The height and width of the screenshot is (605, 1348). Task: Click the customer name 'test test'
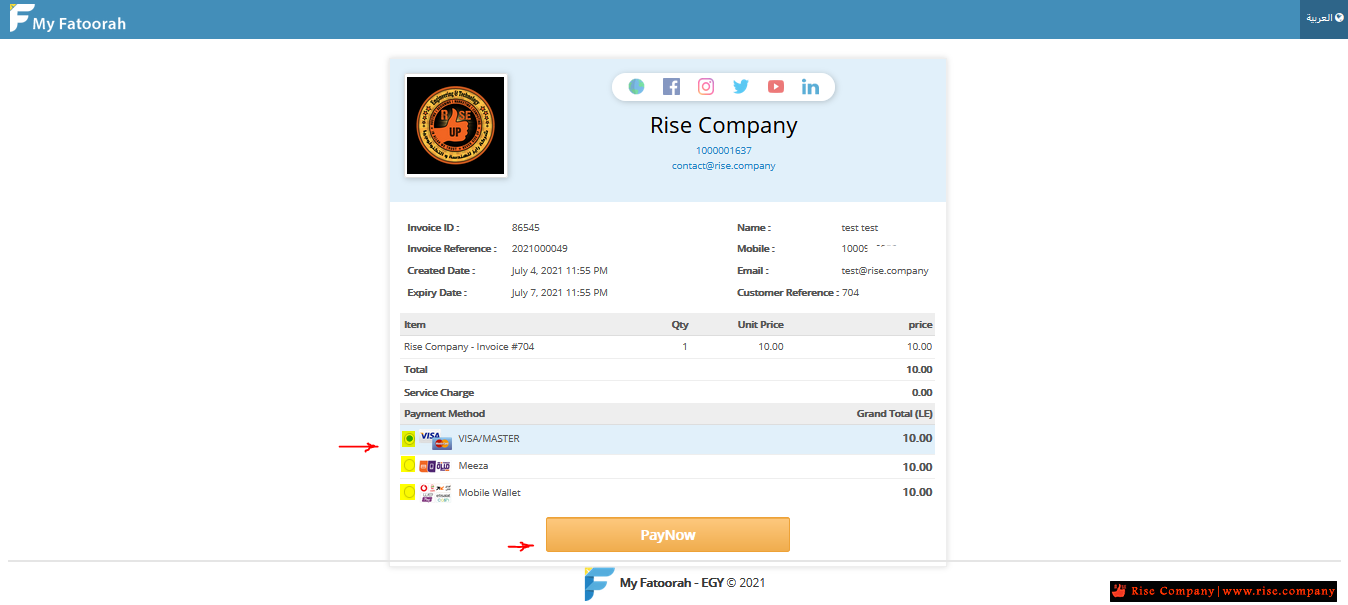tap(860, 228)
